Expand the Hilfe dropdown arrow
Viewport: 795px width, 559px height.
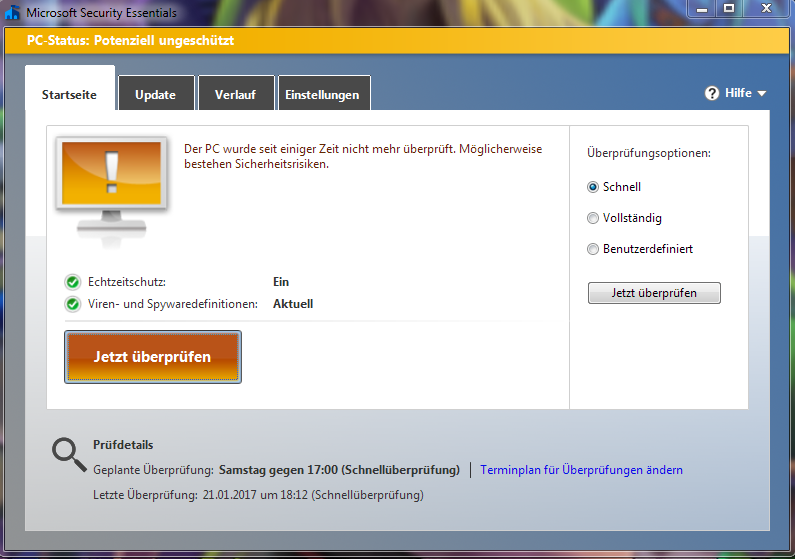tap(762, 94)
